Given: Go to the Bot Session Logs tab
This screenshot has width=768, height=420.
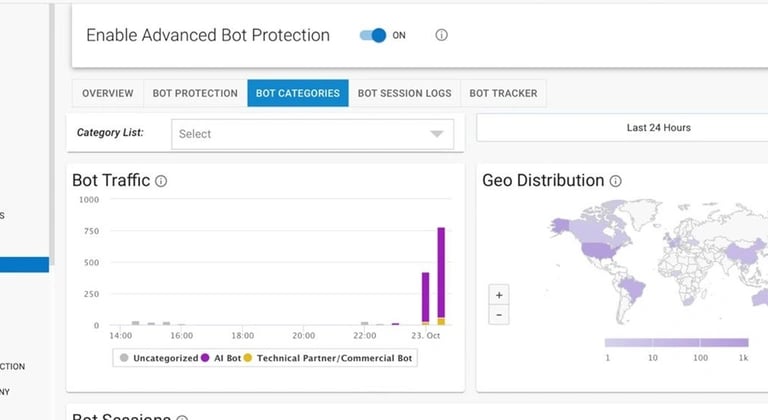Looking at the screenshot, I should coord(404,93).
